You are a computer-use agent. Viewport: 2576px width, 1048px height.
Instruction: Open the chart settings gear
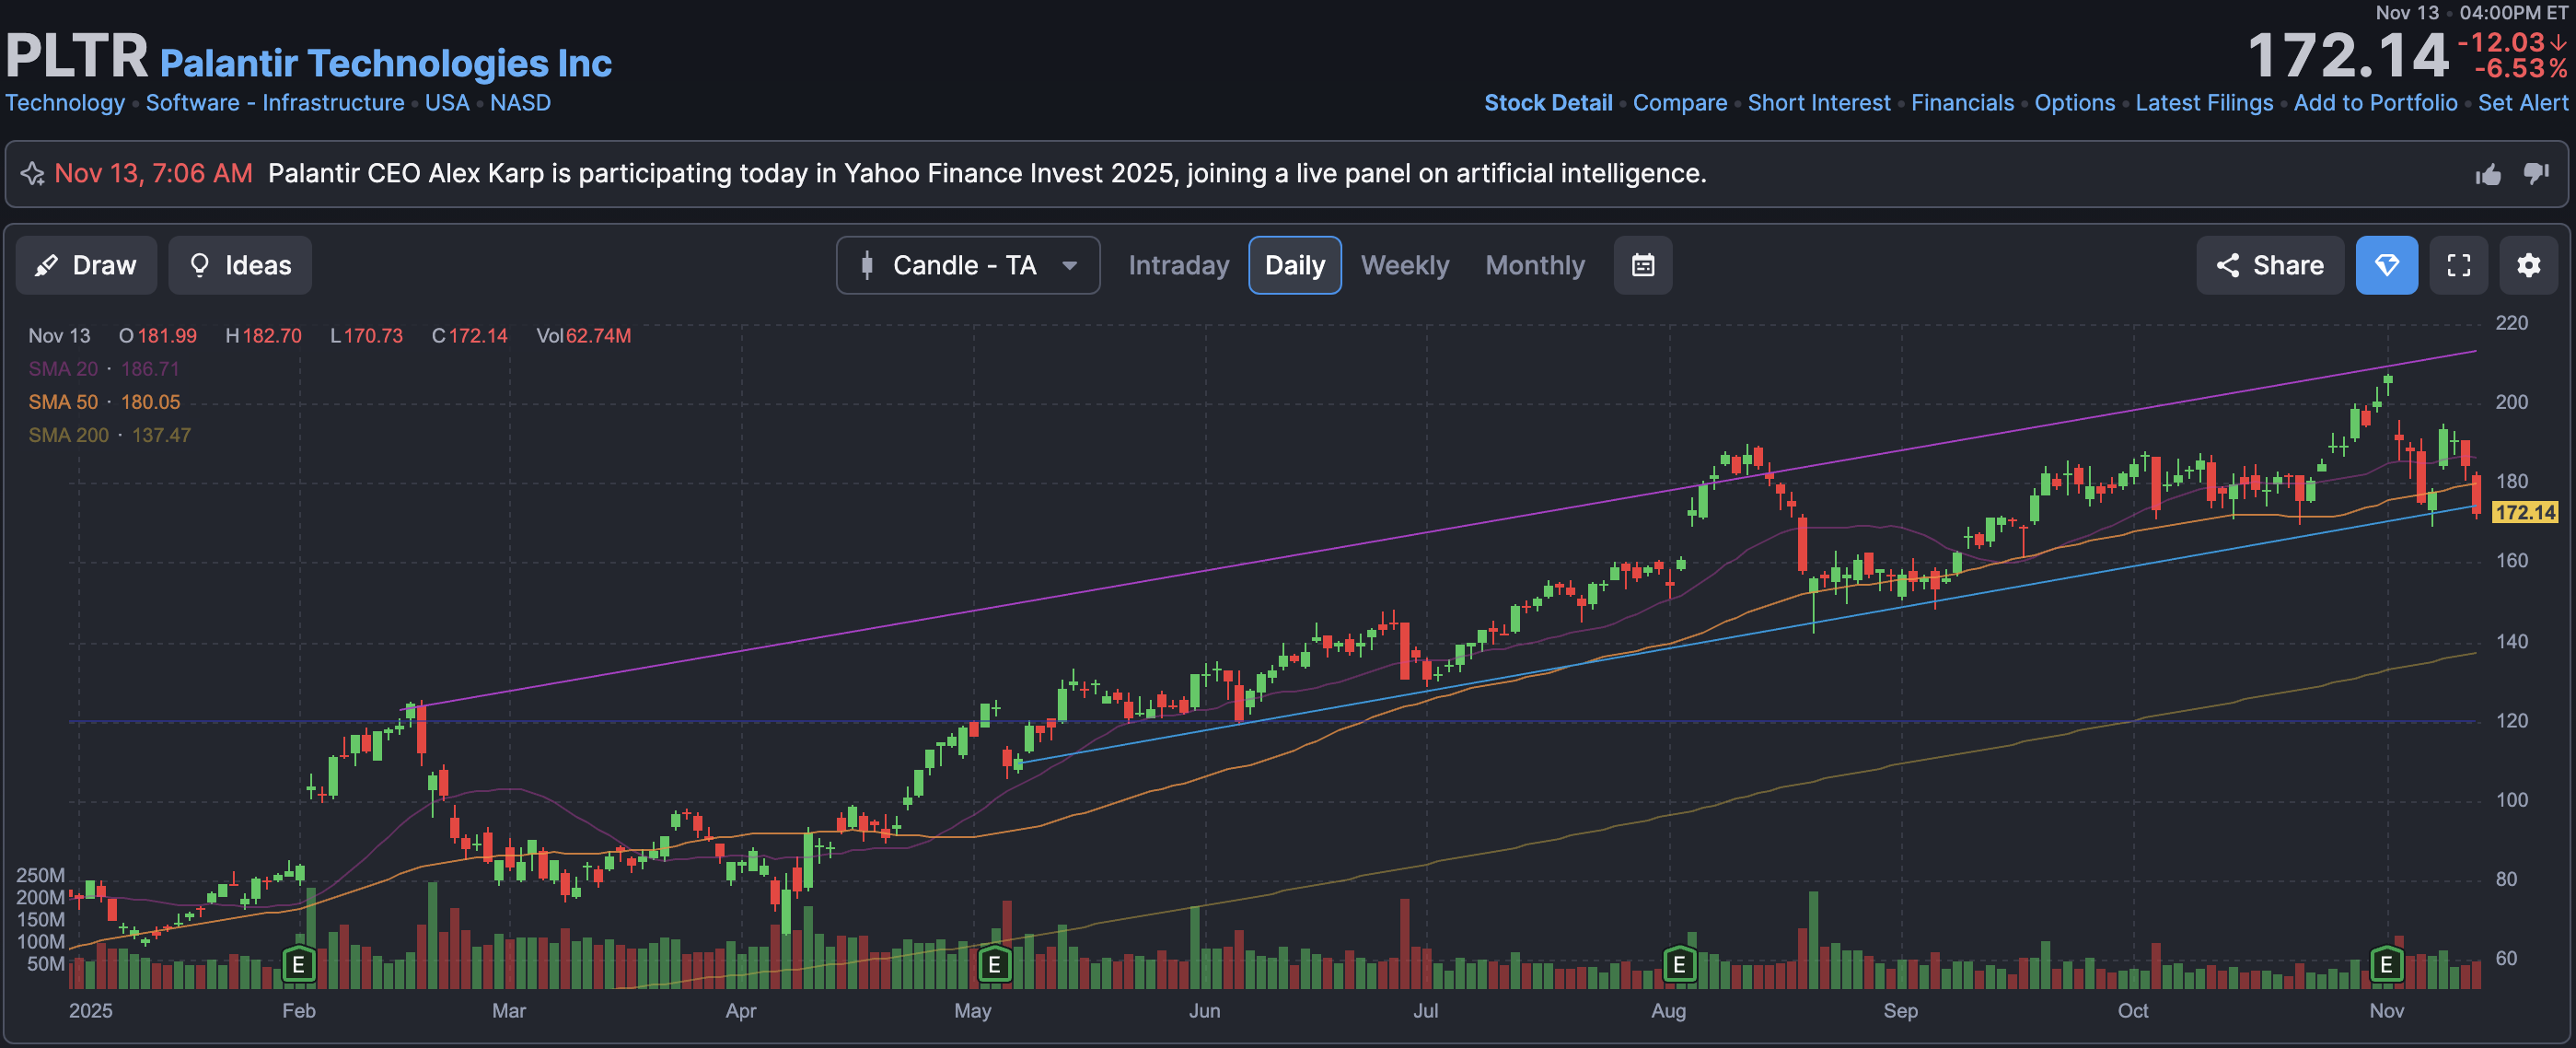pyautogui.click(x=2528, y=265)
